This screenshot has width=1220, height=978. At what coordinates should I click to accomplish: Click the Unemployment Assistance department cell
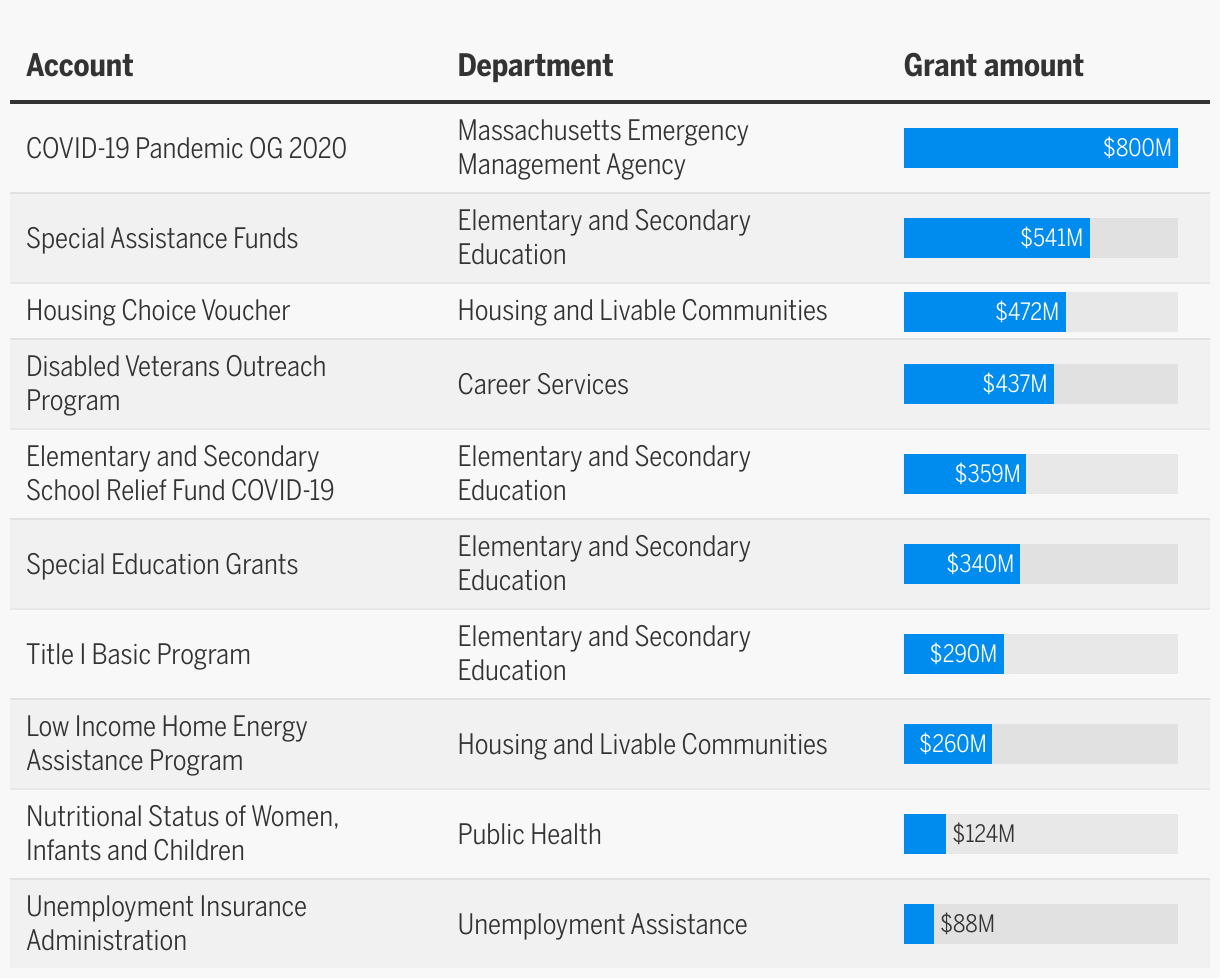click(x=602, y=925)
